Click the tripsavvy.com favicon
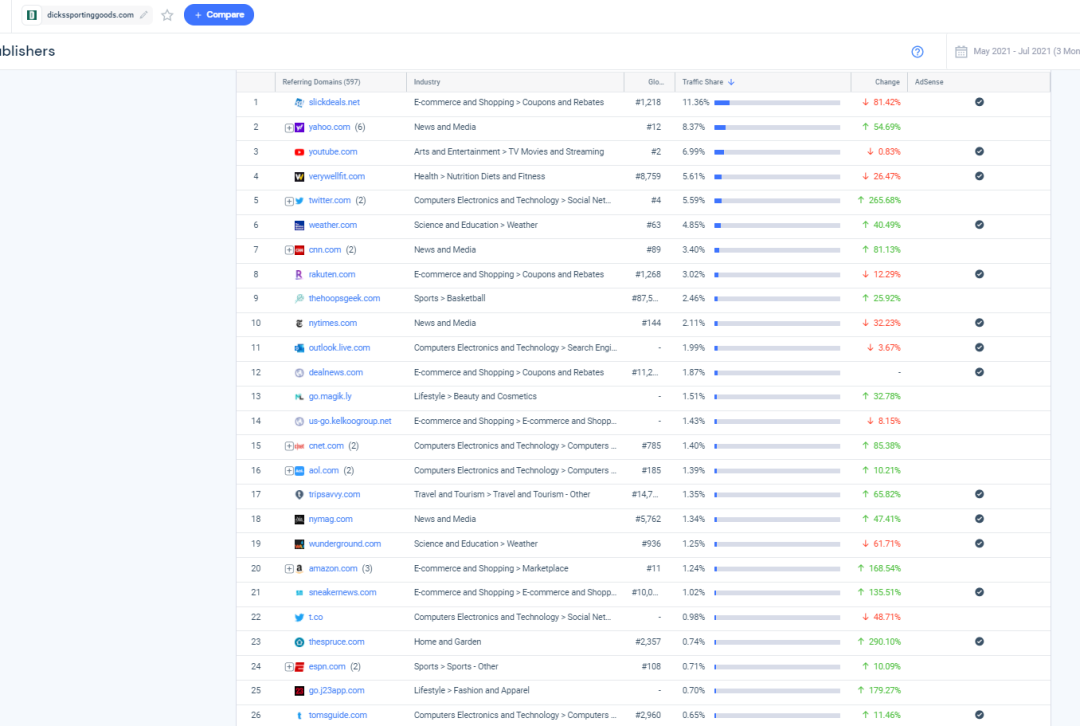Screen dimensions: 1080x726 pos(299,495)
